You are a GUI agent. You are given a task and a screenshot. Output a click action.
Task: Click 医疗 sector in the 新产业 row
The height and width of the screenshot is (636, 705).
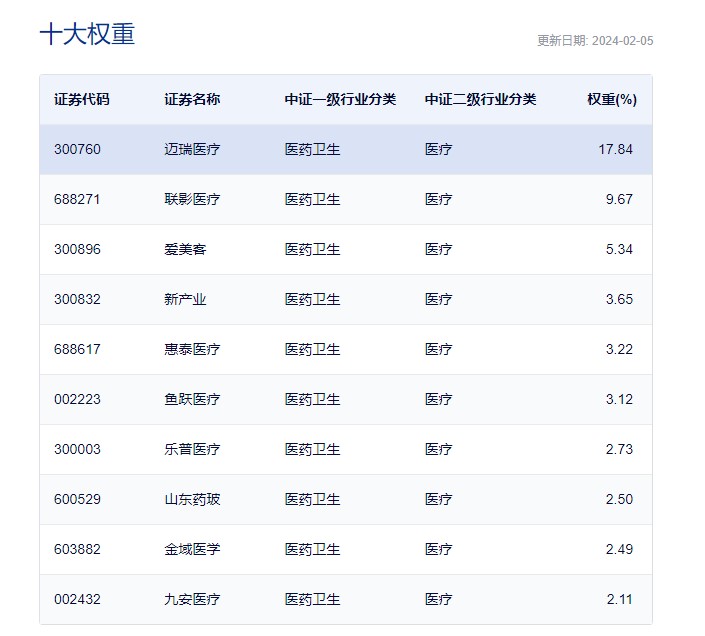point(438,299)
